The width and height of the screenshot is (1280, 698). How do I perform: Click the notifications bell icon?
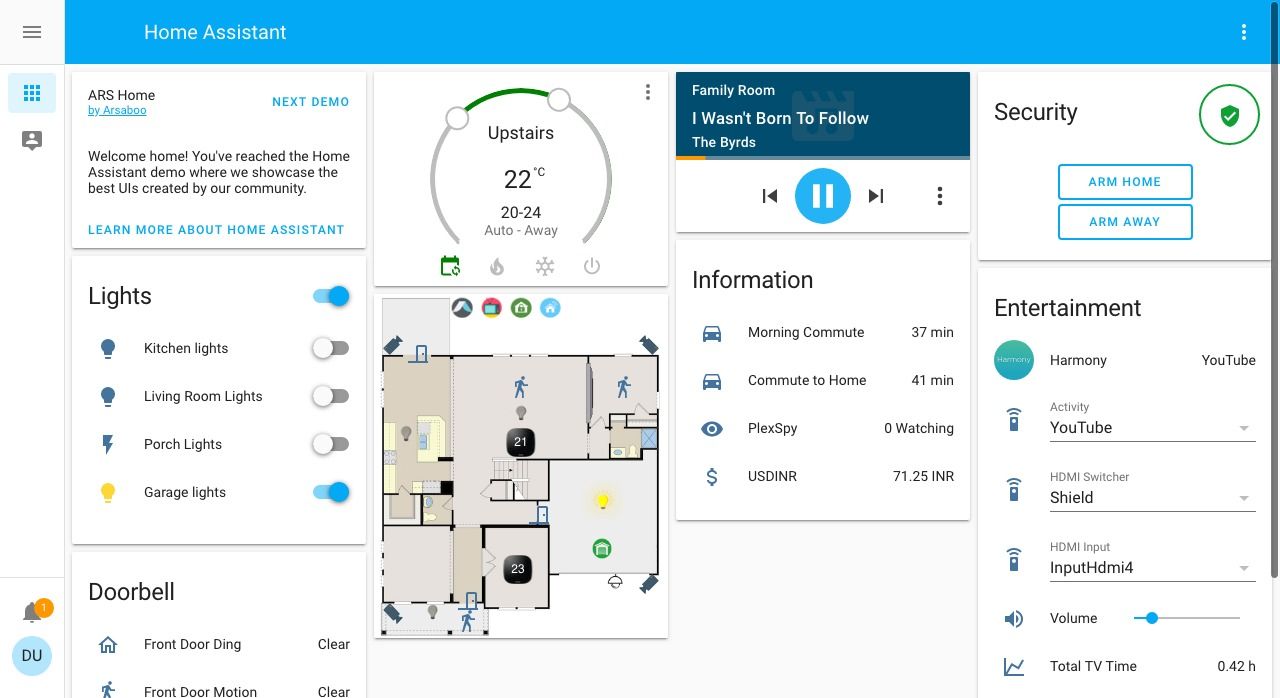(x=32, y=613)
